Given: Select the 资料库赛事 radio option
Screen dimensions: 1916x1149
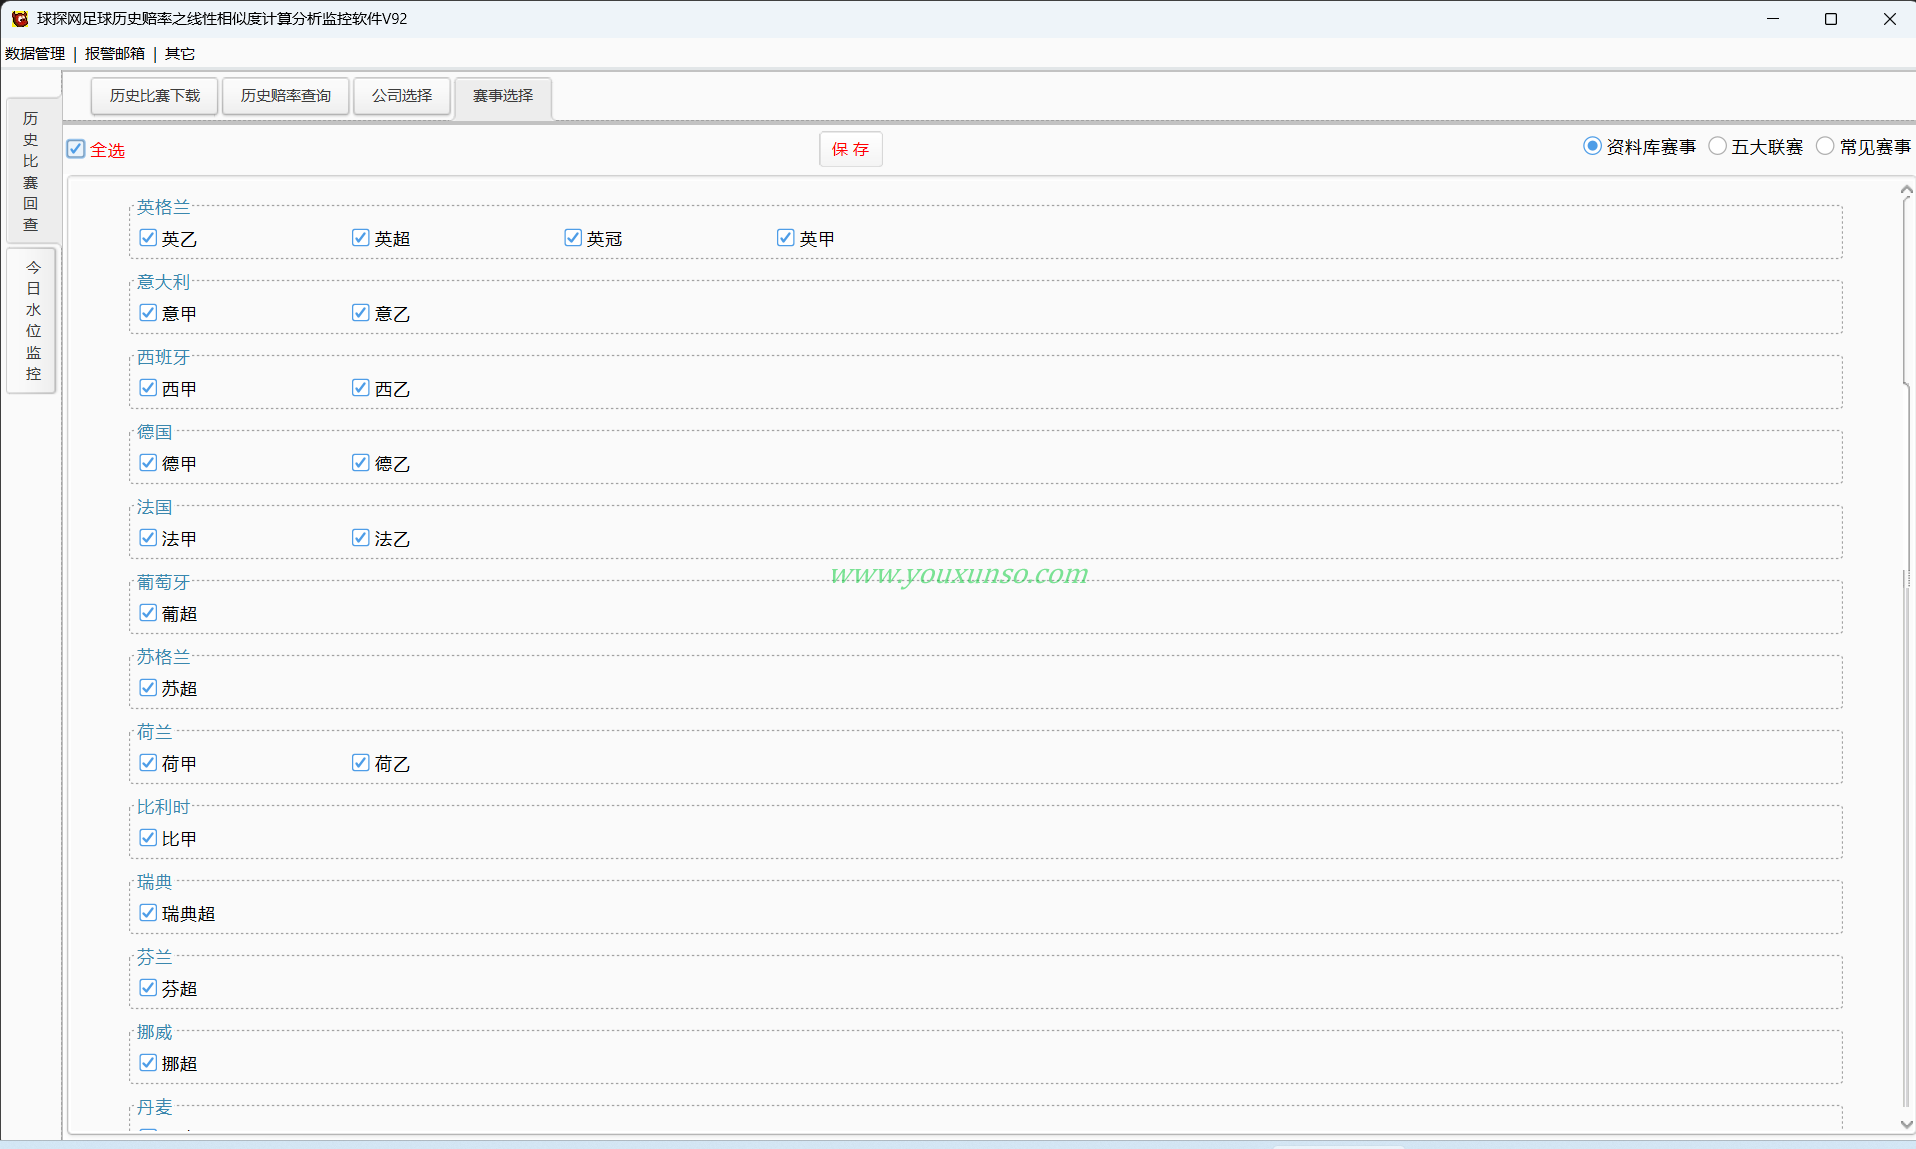Looking at the screenshot, I should coord(1592,146).
